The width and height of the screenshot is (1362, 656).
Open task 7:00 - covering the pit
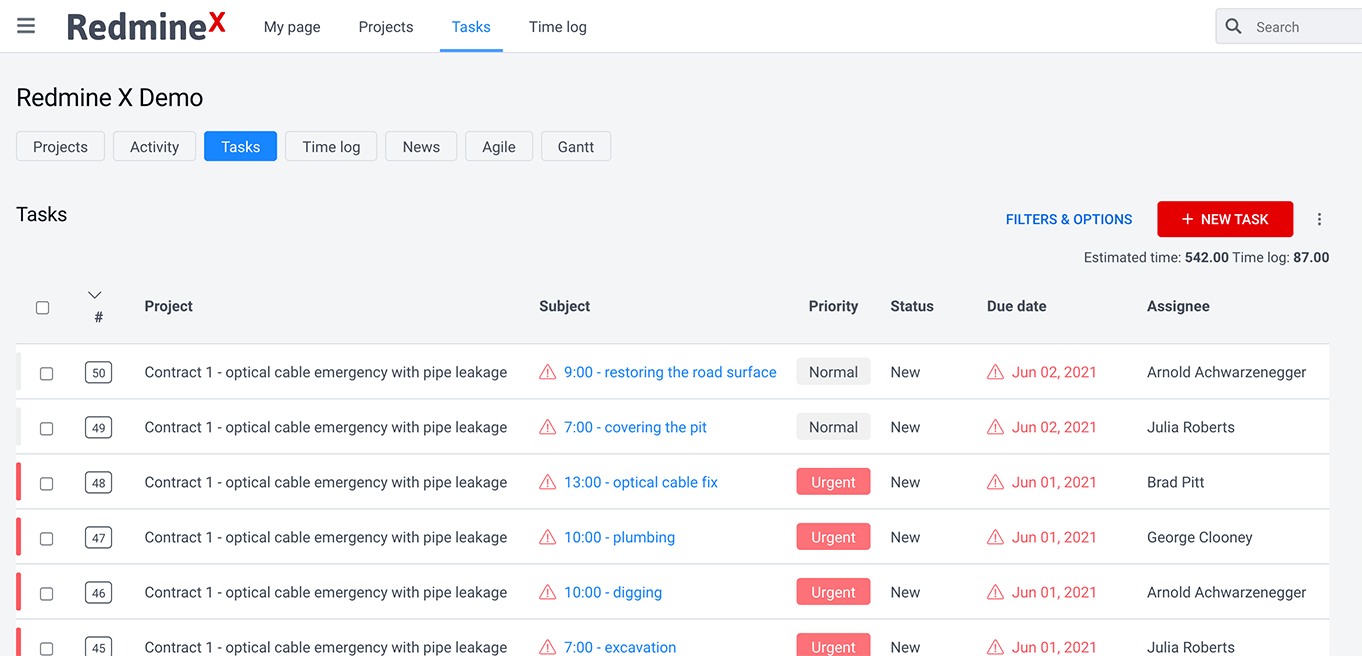(x=635, y=427)
